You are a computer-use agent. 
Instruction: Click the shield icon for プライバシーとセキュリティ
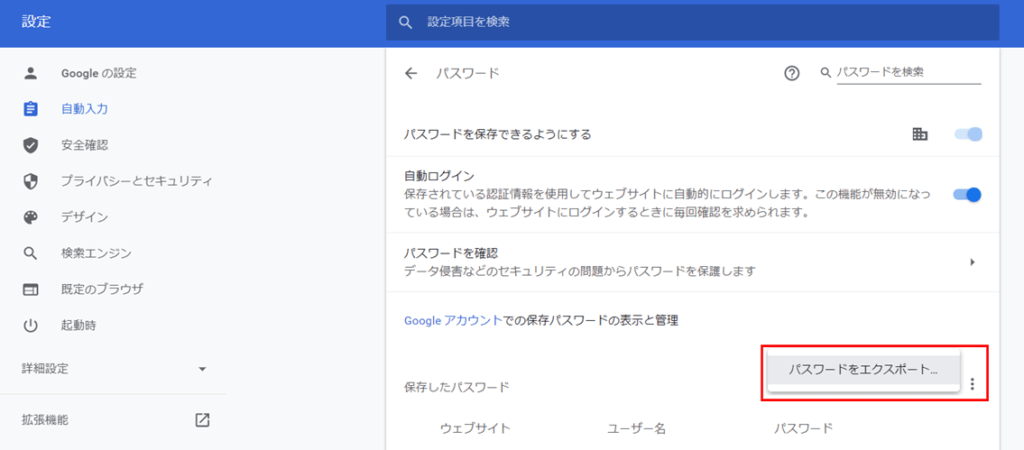(31, 181)
